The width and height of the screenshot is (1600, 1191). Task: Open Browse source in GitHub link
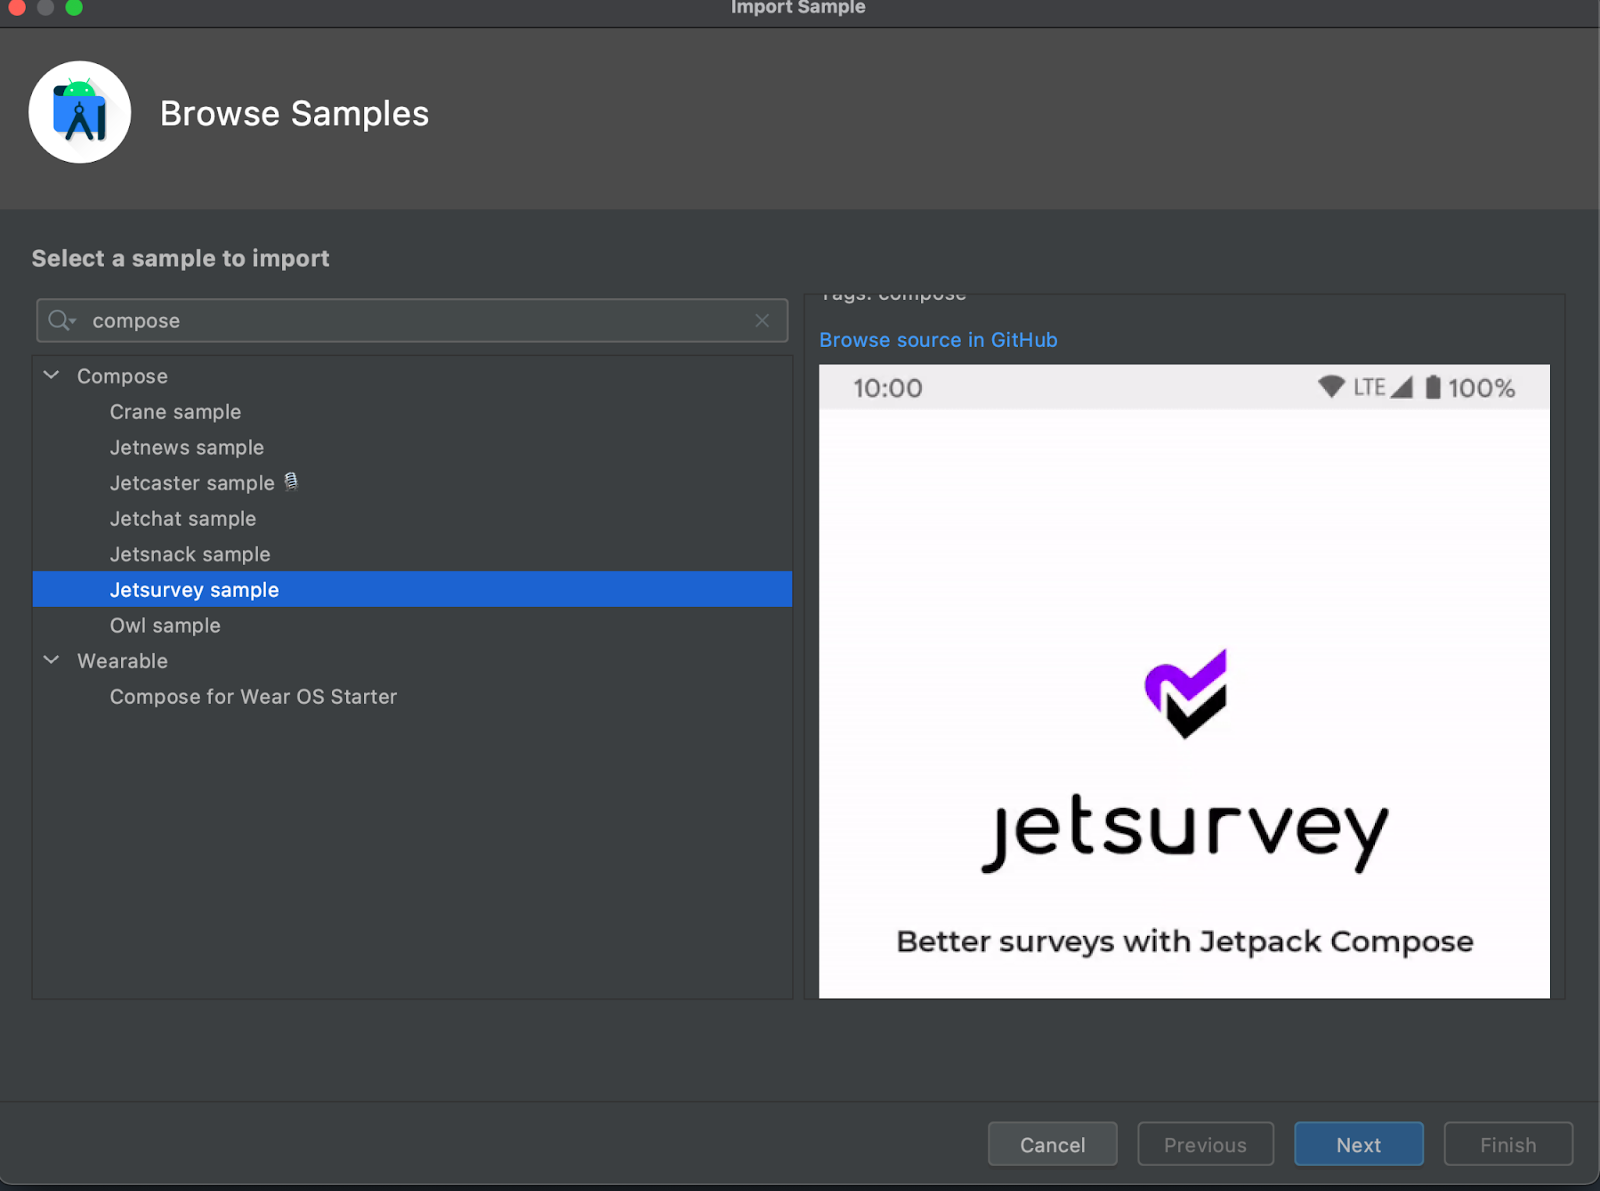pyautogui.click(x=938, y=340)
